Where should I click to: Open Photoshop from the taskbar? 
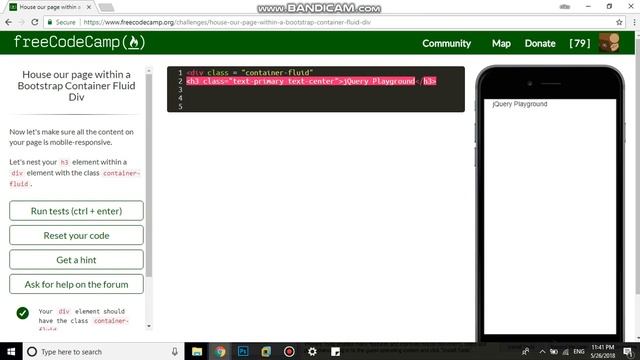[x=243, y=351]
